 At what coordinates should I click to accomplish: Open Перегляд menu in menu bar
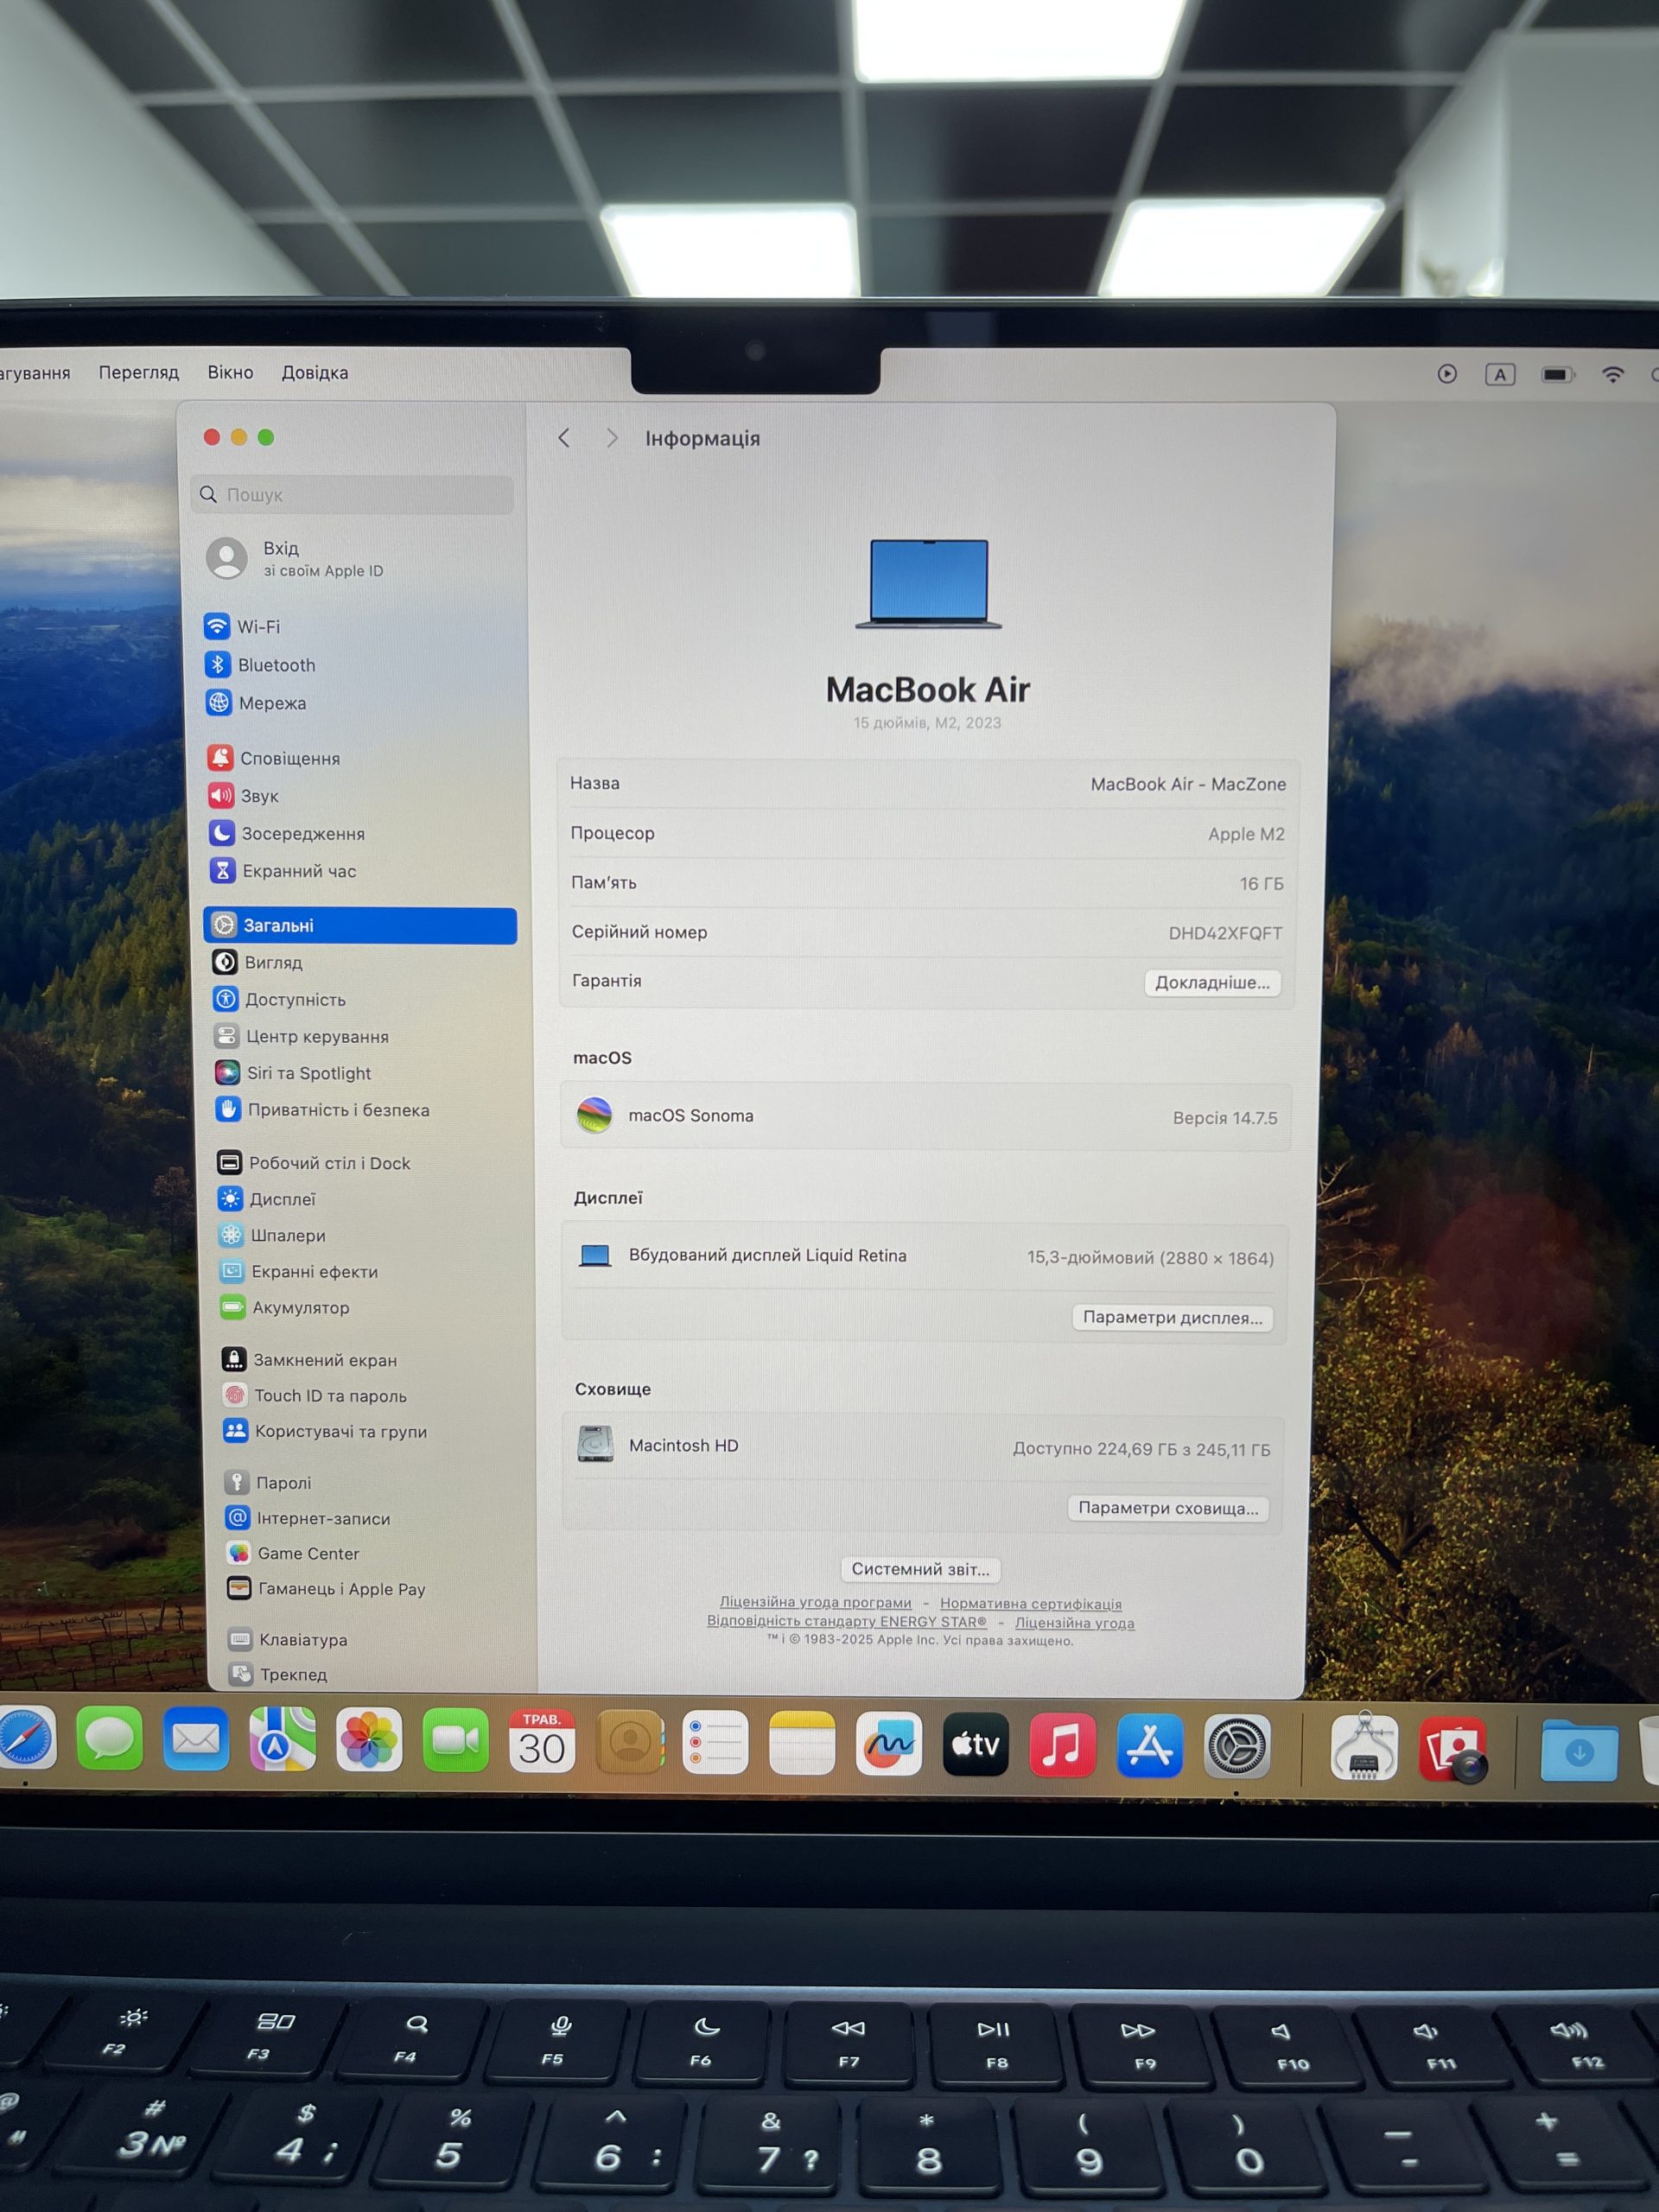coord(138,372)
